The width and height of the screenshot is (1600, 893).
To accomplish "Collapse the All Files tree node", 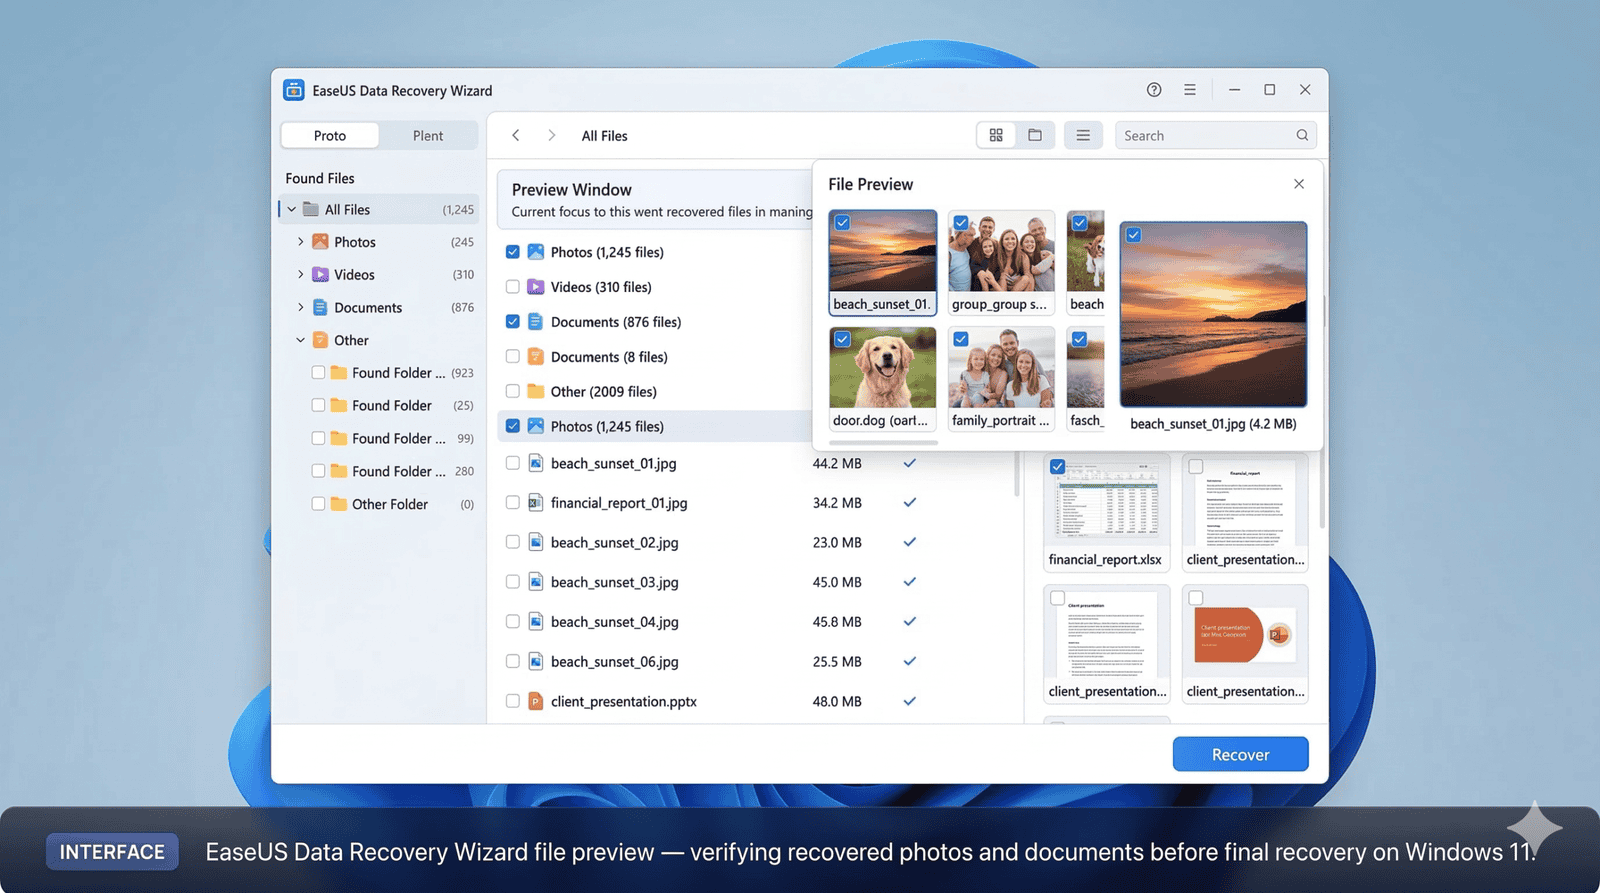I will pos(292,209).
